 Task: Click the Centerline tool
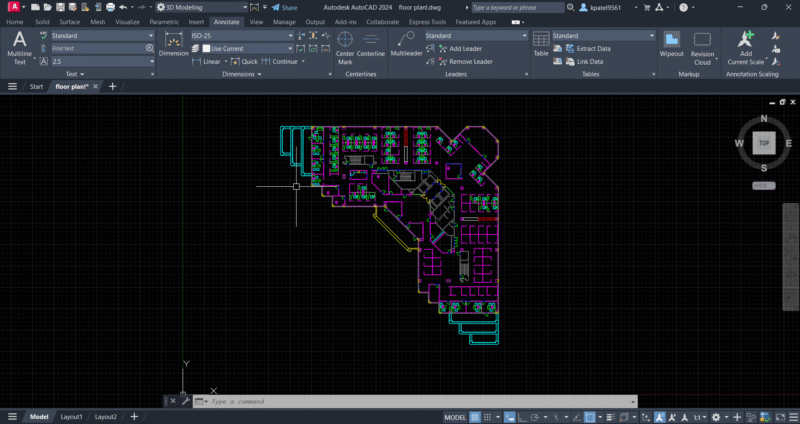[371, 45]
